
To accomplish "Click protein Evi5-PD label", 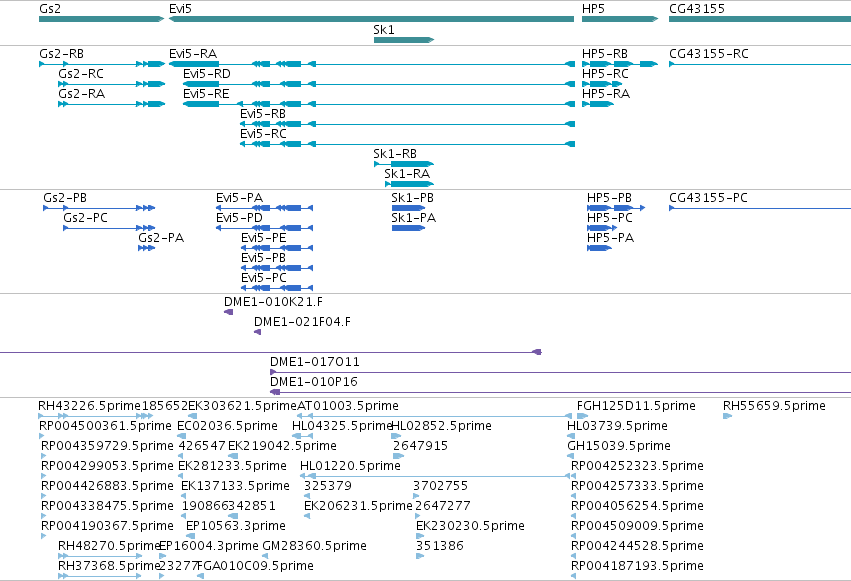I will click(239, 218).
